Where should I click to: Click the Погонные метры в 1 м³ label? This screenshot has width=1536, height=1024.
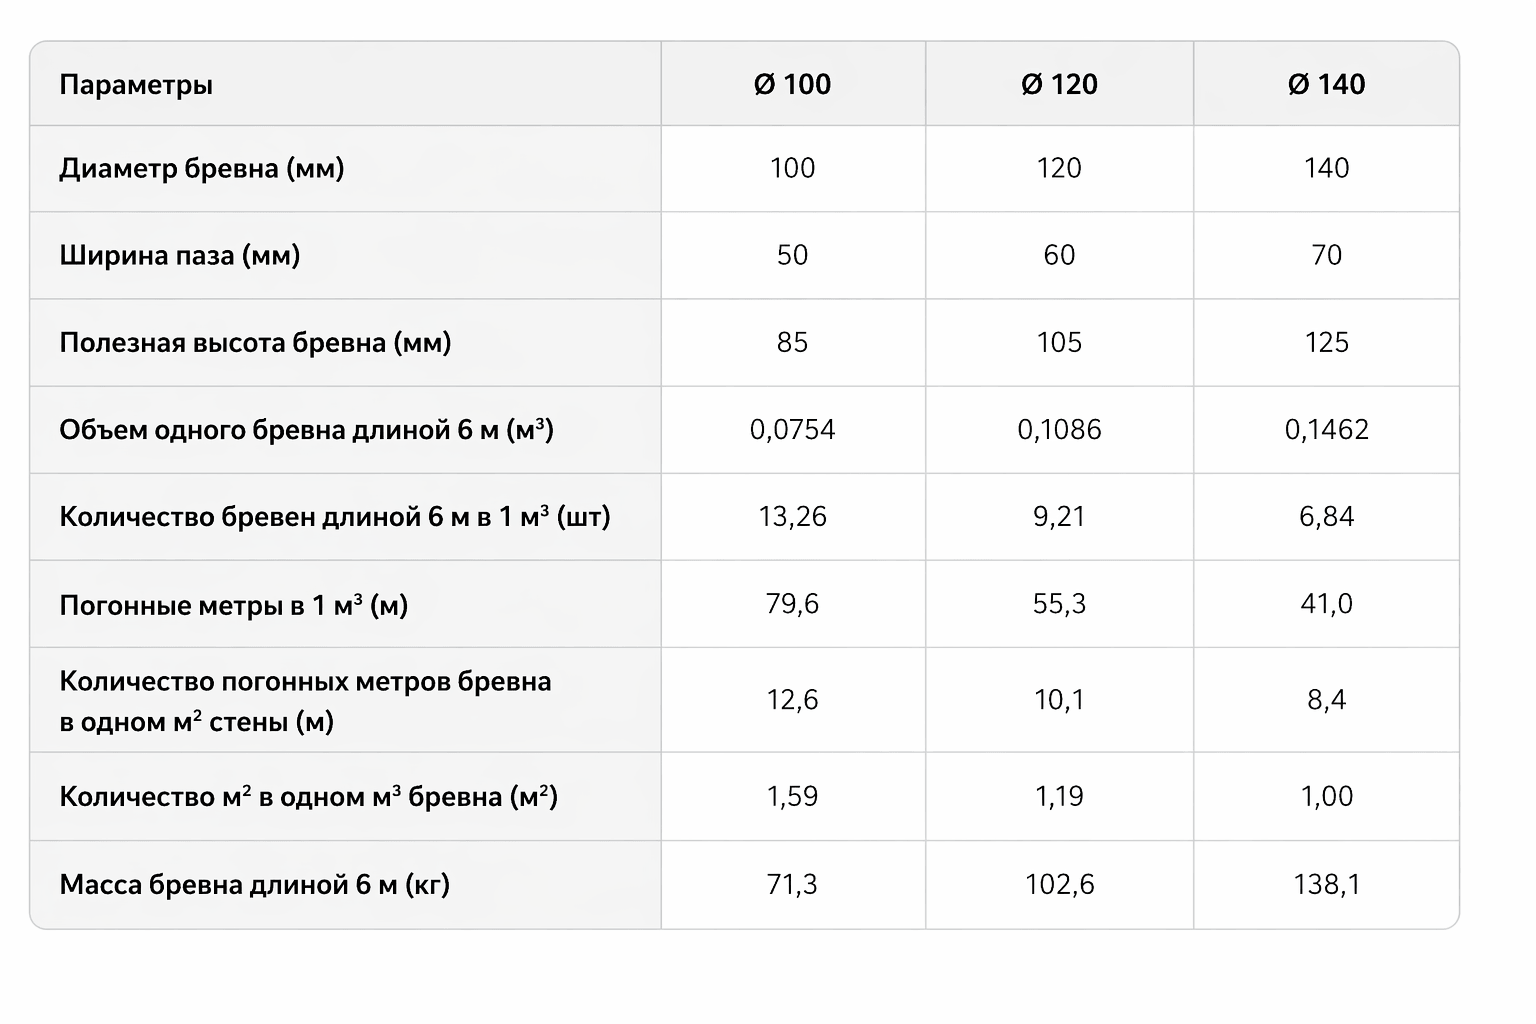pyautogui.click(x=234, y=605)
